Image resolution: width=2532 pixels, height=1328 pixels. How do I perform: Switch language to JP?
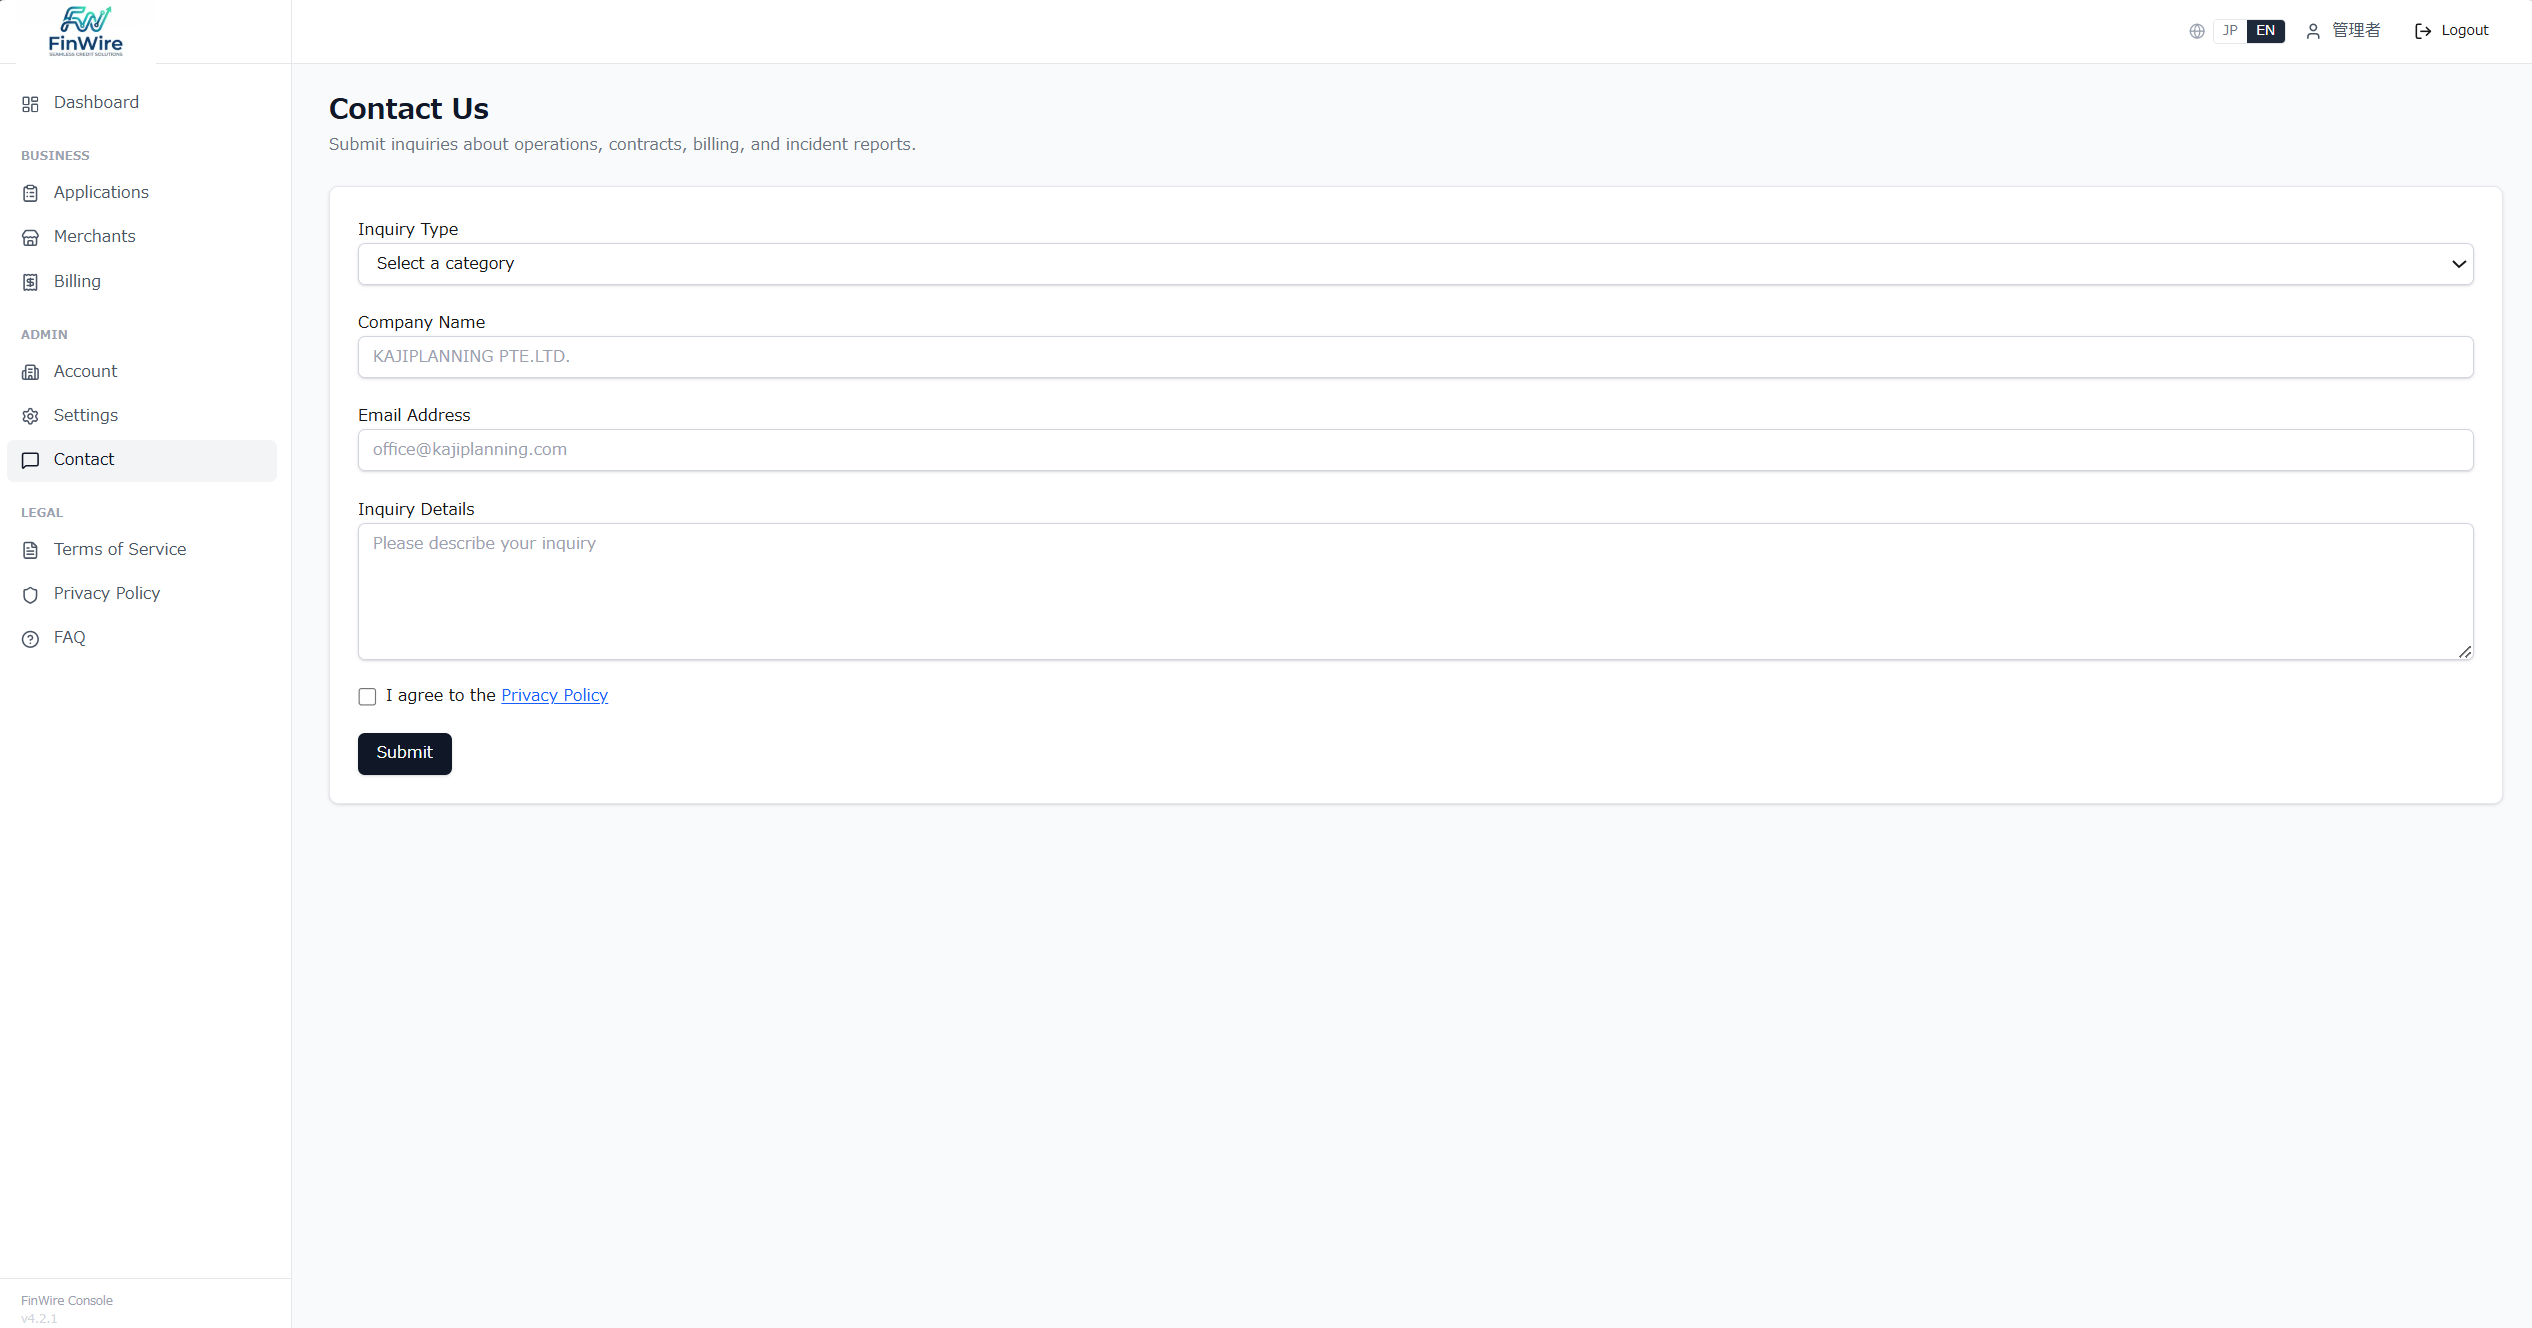[2230, 31]
